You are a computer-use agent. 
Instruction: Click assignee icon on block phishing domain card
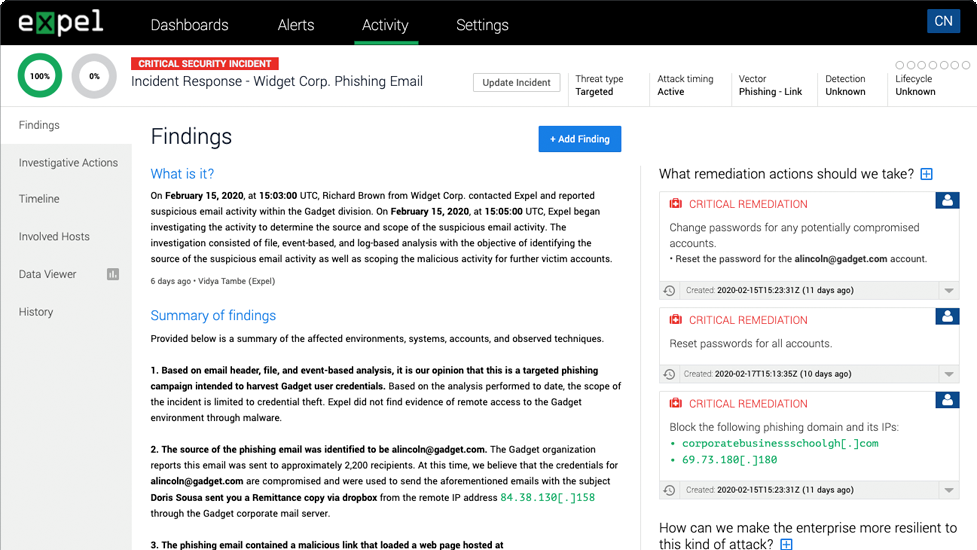(947, 400)
